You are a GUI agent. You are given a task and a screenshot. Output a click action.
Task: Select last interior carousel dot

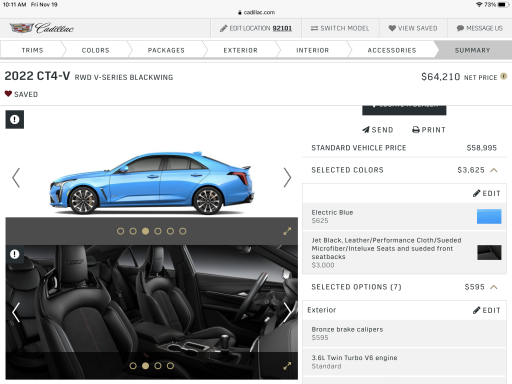coord(170,366)
